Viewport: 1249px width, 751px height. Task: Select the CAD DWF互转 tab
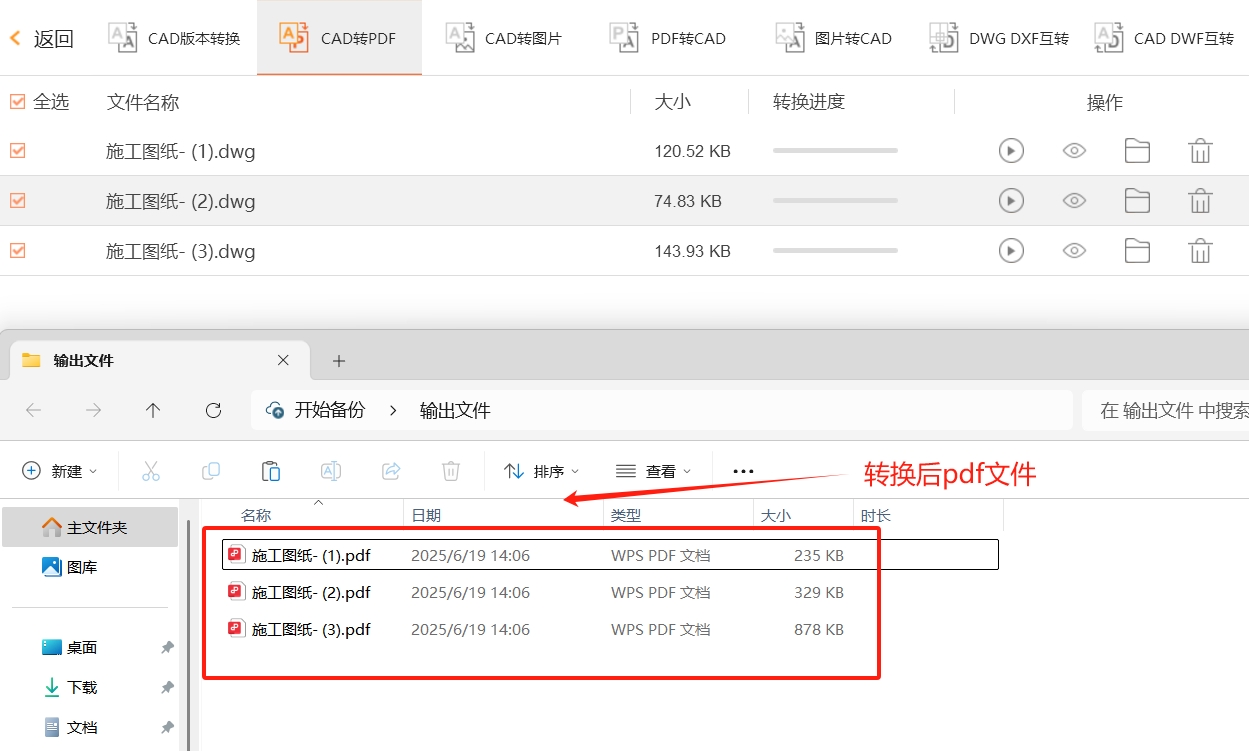1163,37
